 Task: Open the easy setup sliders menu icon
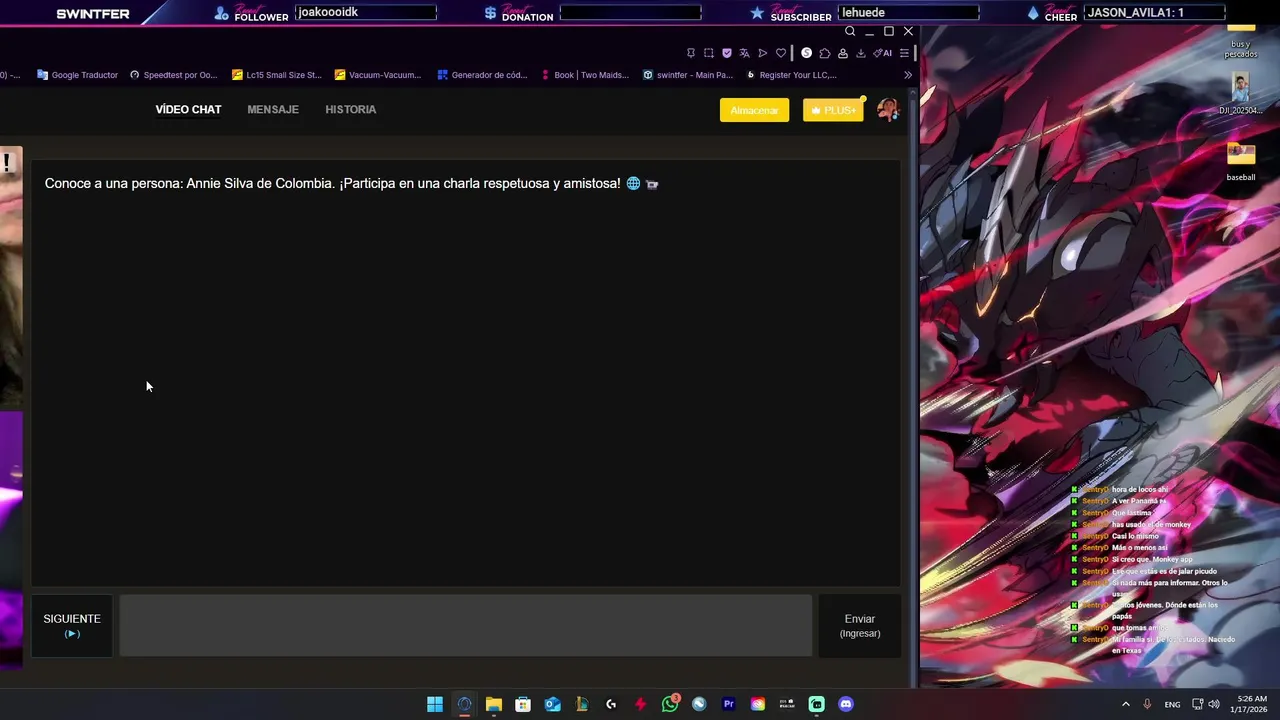(904, 53)
